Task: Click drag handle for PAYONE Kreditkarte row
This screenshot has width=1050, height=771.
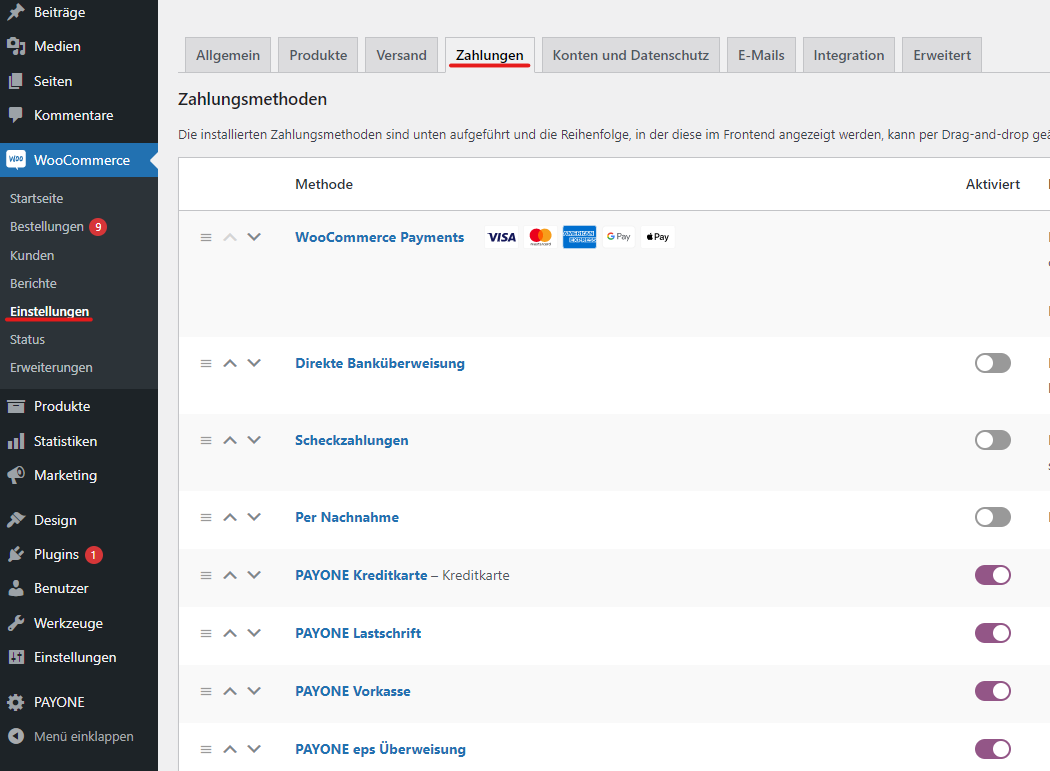Action: pos(206,575)
